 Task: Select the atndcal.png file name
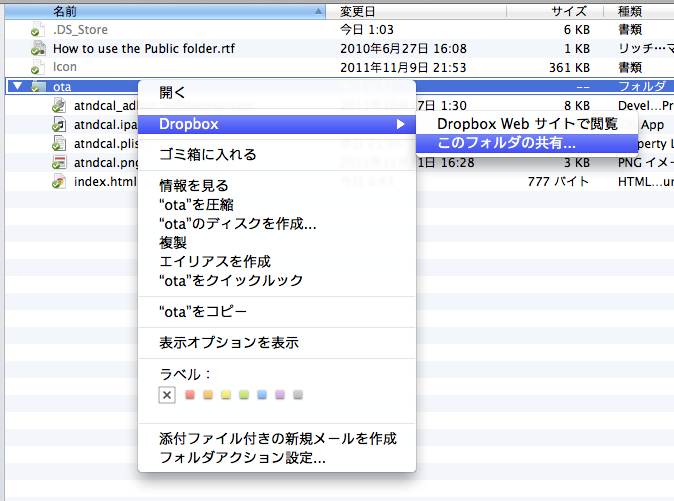click(106, 163)
